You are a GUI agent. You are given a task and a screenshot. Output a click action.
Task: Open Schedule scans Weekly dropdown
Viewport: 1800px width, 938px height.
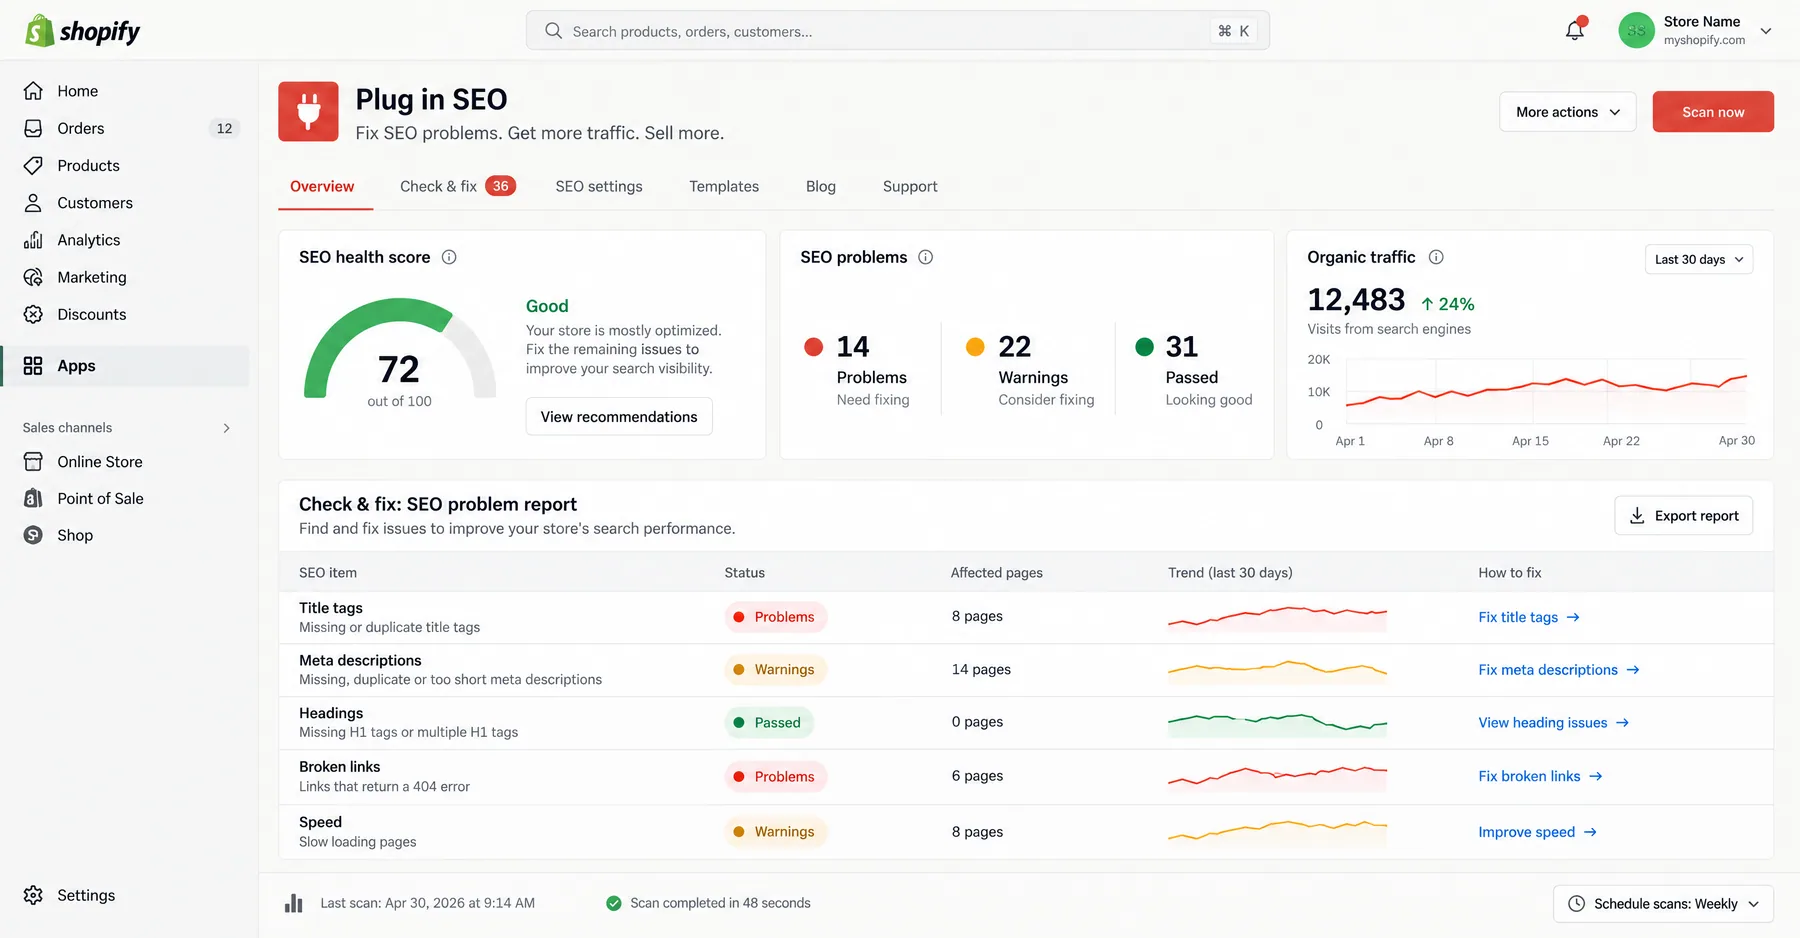pyautogui.click(x=1663, y=904)
